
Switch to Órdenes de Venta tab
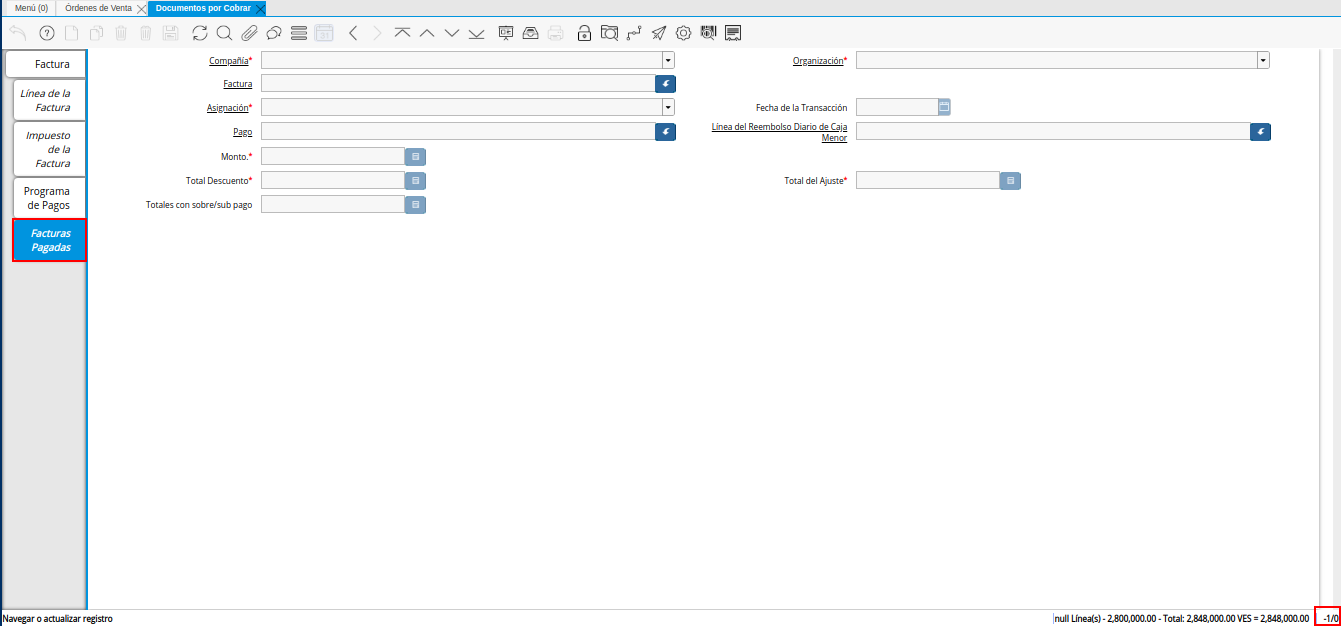pos(98,8)
